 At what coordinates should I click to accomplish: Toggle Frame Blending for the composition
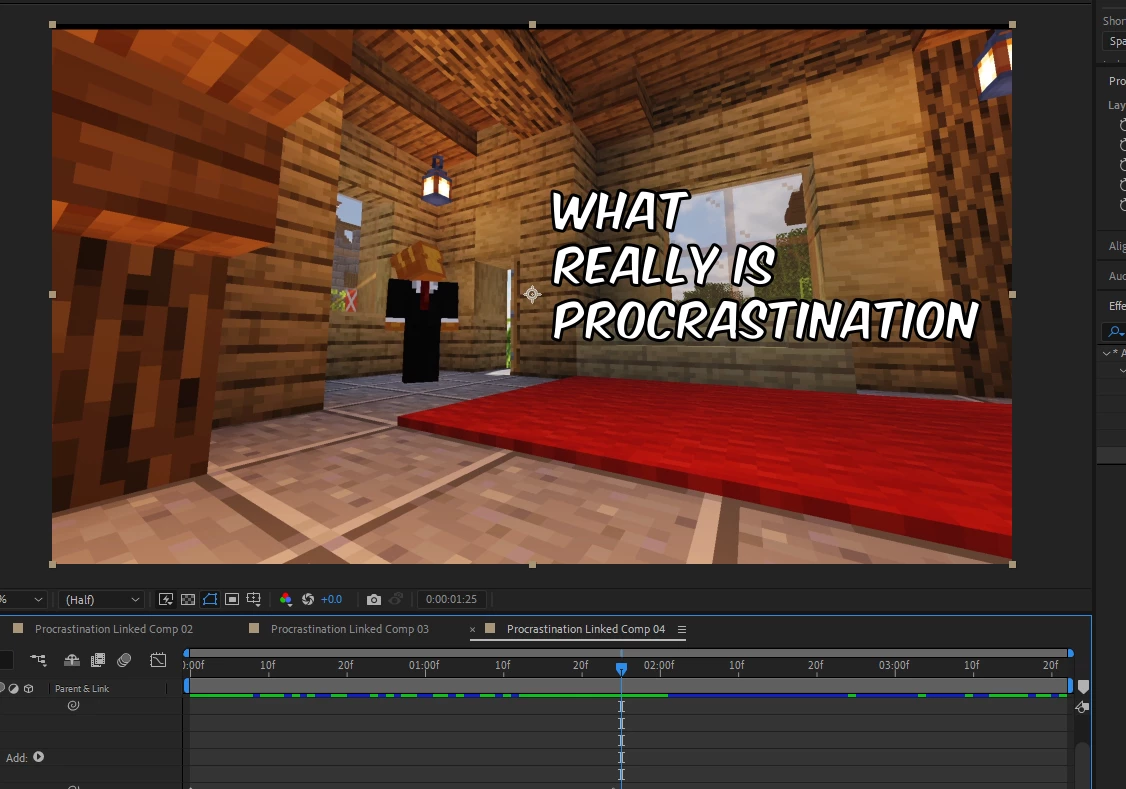click(98, 660)
